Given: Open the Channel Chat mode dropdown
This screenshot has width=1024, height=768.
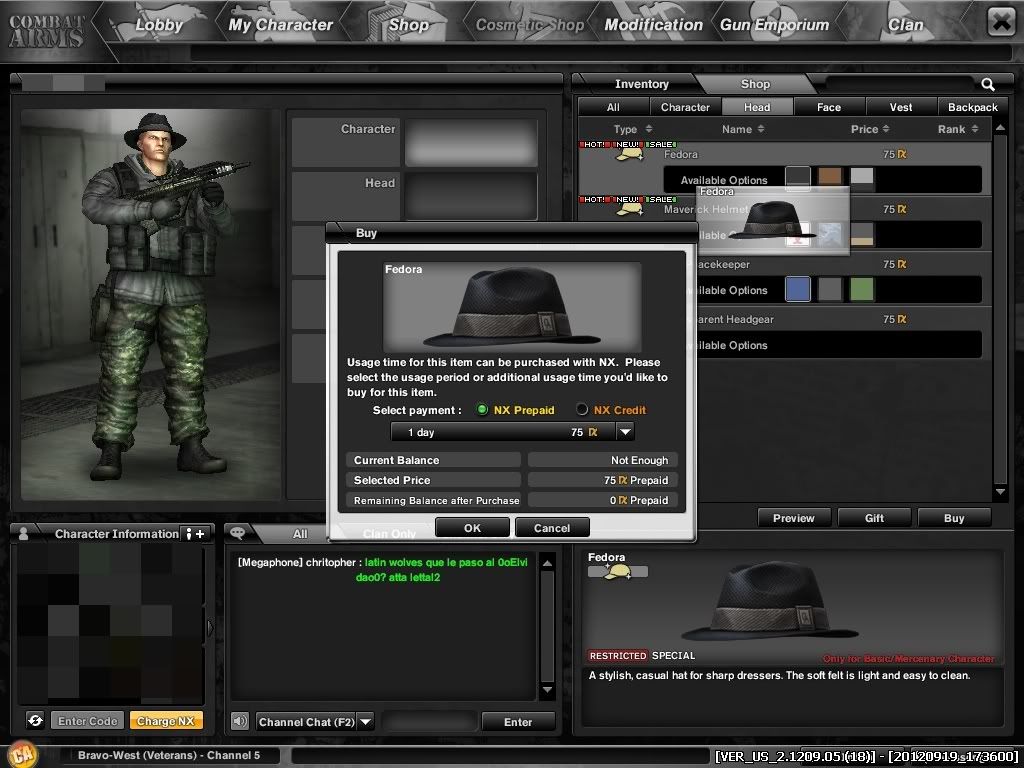Looking at the screenshot, I should click(365, 721).
